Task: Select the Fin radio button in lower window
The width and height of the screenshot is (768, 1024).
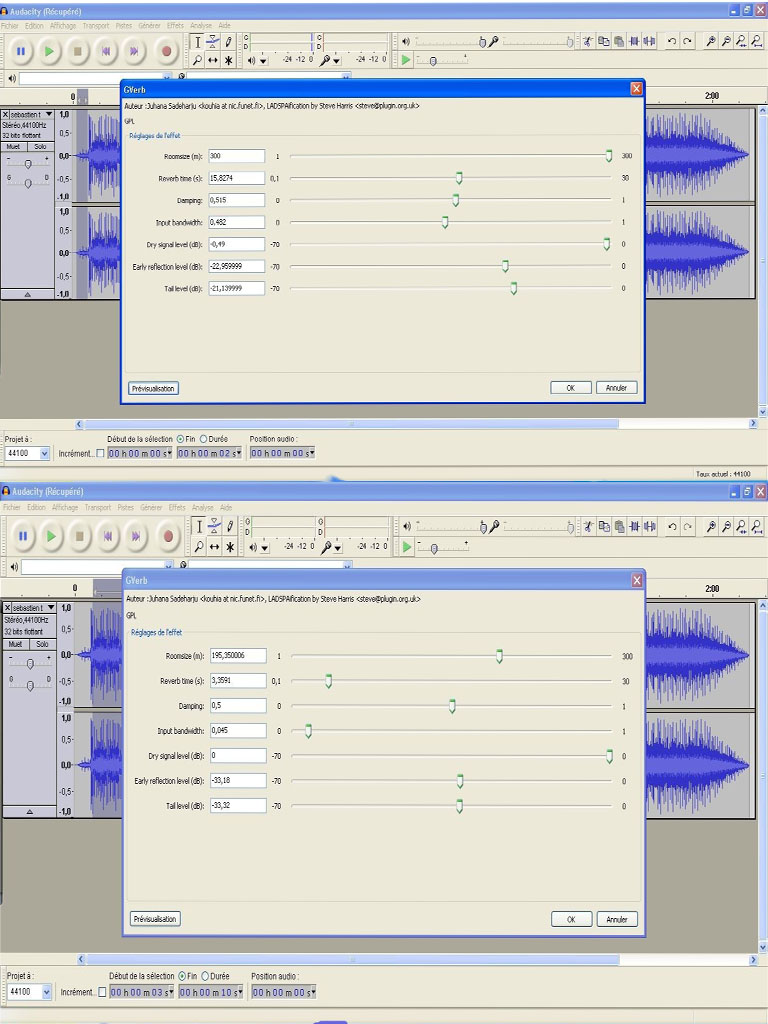Action: point(181,976)
